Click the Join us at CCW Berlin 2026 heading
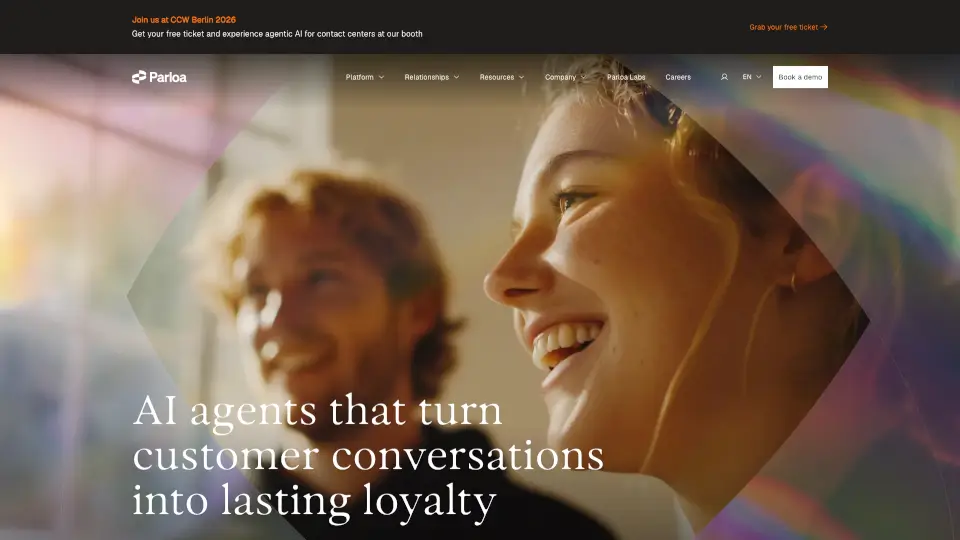 click(x=184, y=20)
